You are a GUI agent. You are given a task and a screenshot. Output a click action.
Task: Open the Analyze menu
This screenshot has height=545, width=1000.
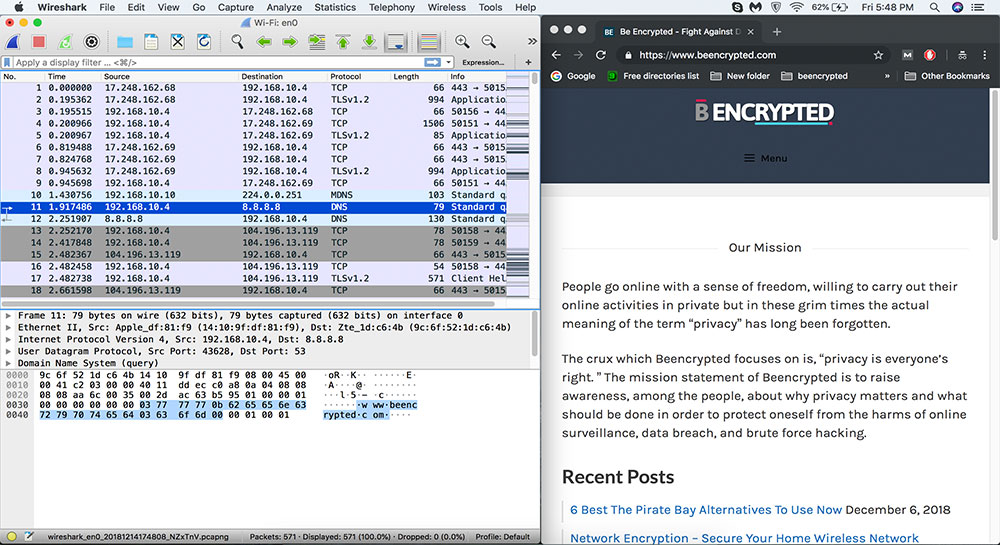click(x=284, y=7)
